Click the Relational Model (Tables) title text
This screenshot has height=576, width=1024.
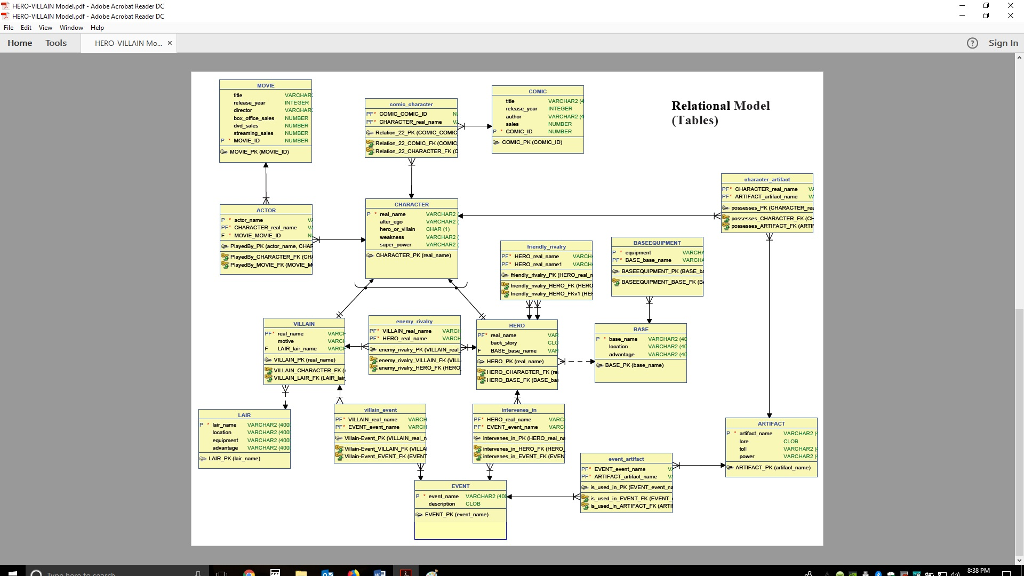tap(720, 112)
